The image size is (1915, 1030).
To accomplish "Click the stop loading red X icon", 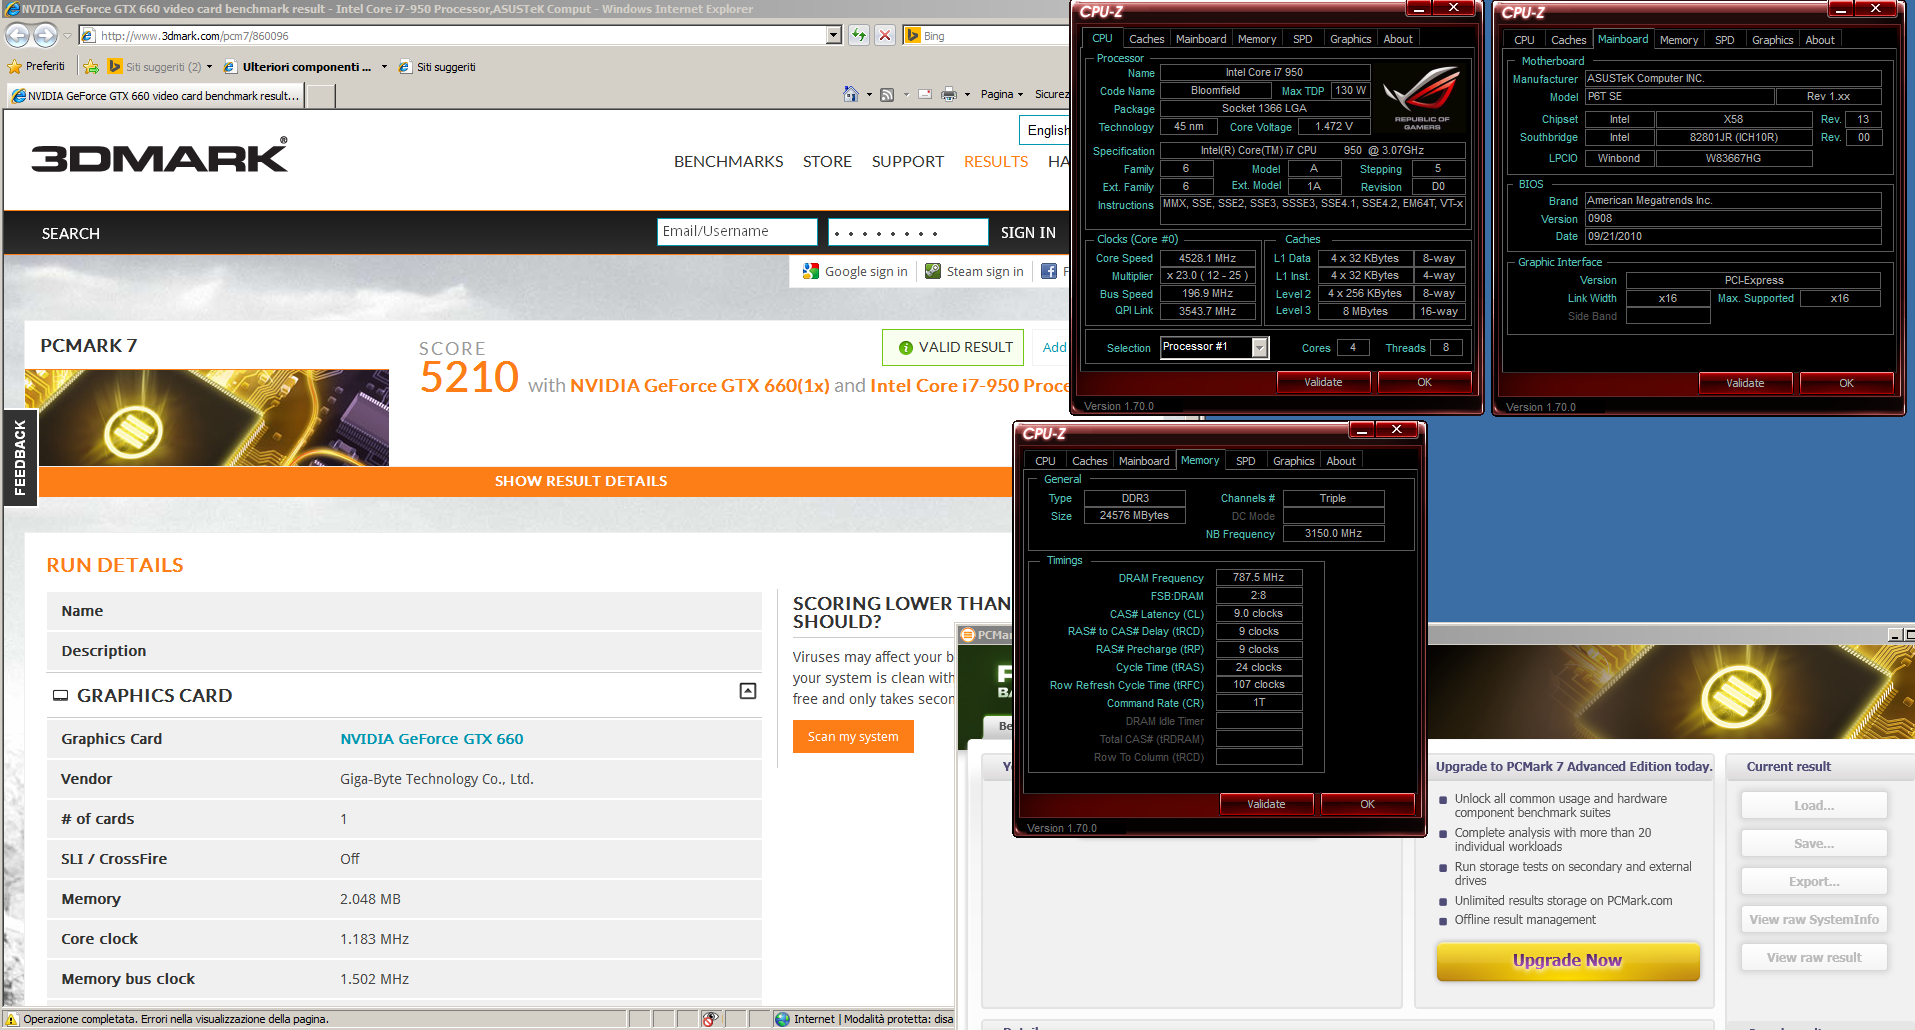I will point(885,35).
